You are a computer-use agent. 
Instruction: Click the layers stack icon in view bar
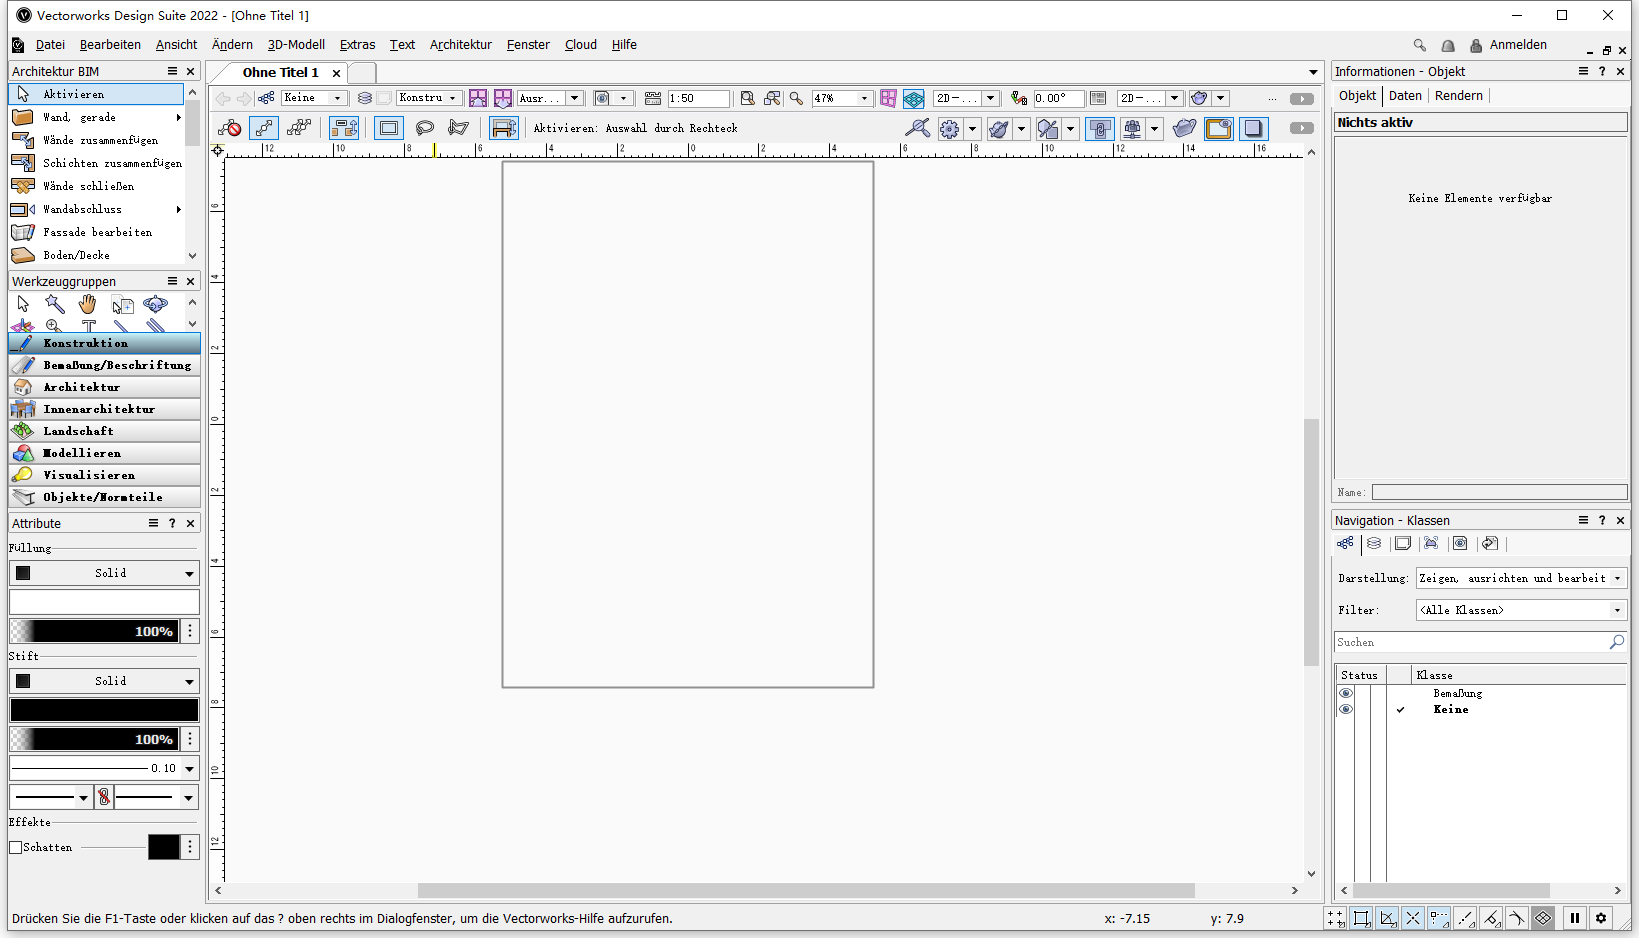[x=365, y=98]
